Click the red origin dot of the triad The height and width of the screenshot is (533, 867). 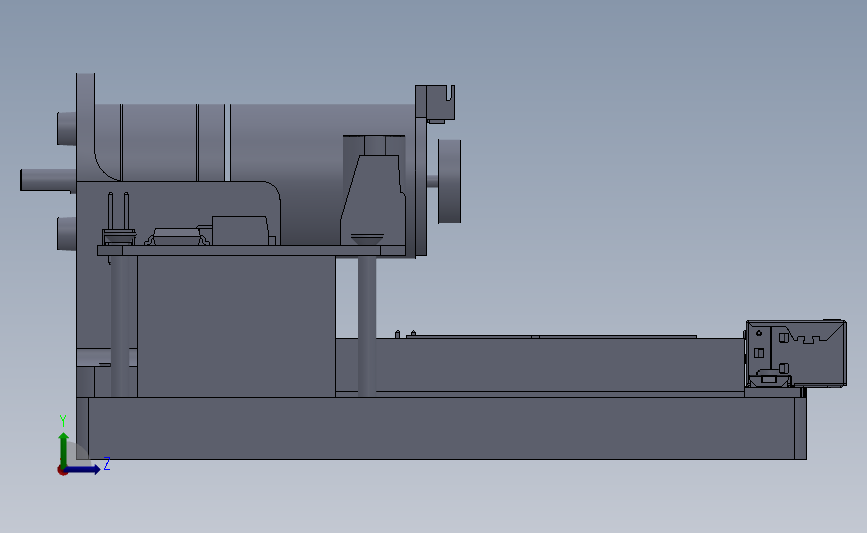point(62,471)
